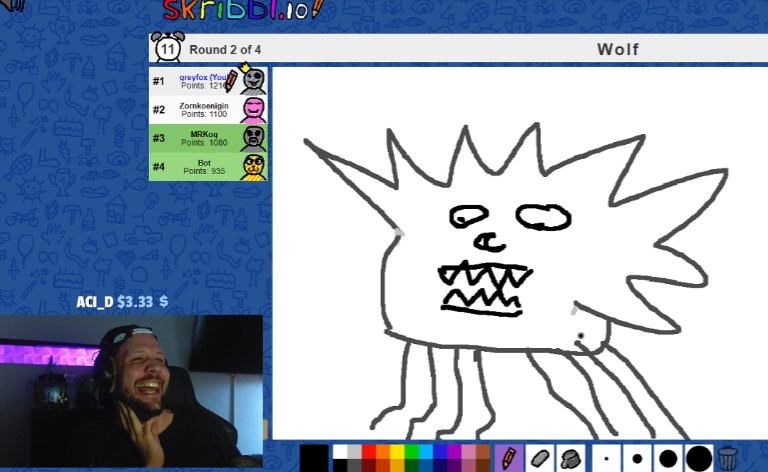768x472 pixels.
Task: Pick the orange color swatch
Action: pos(383,451)
